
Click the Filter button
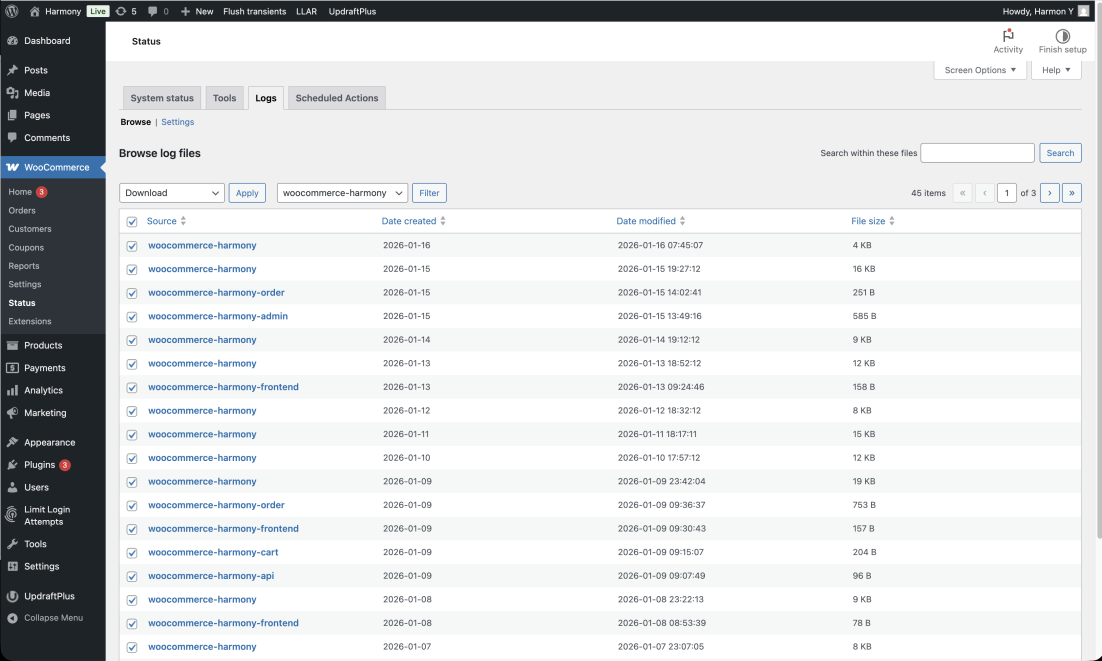click(429, 193)
